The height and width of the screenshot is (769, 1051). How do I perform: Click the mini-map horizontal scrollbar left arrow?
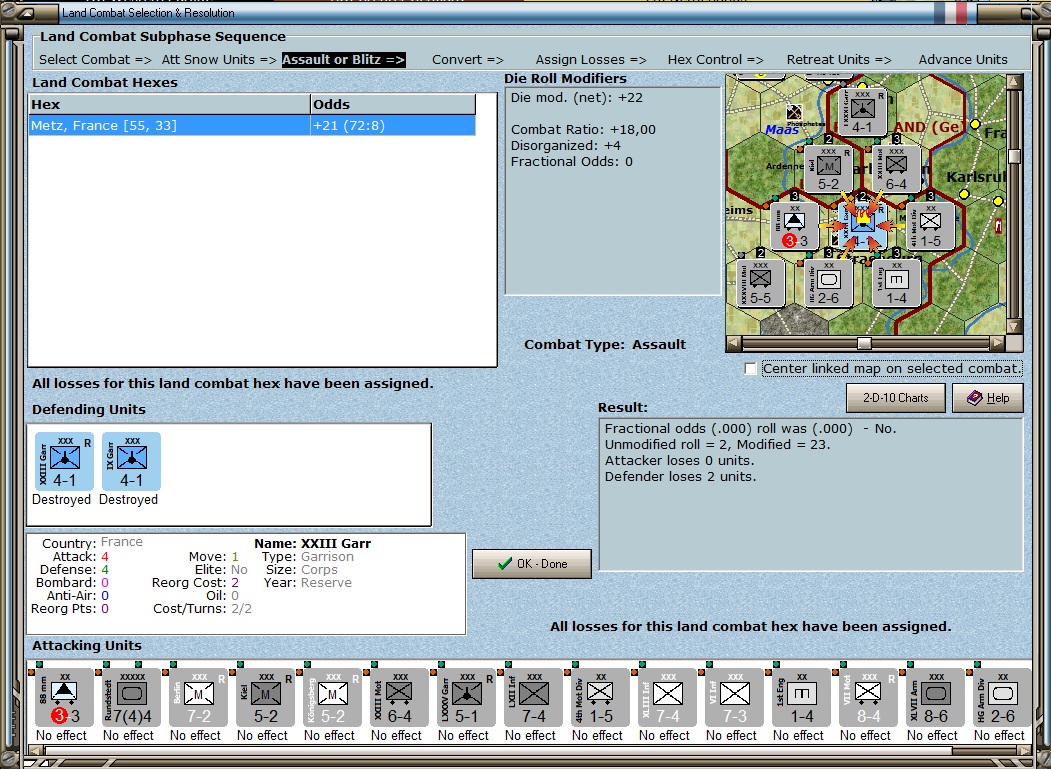click(734, 343)
